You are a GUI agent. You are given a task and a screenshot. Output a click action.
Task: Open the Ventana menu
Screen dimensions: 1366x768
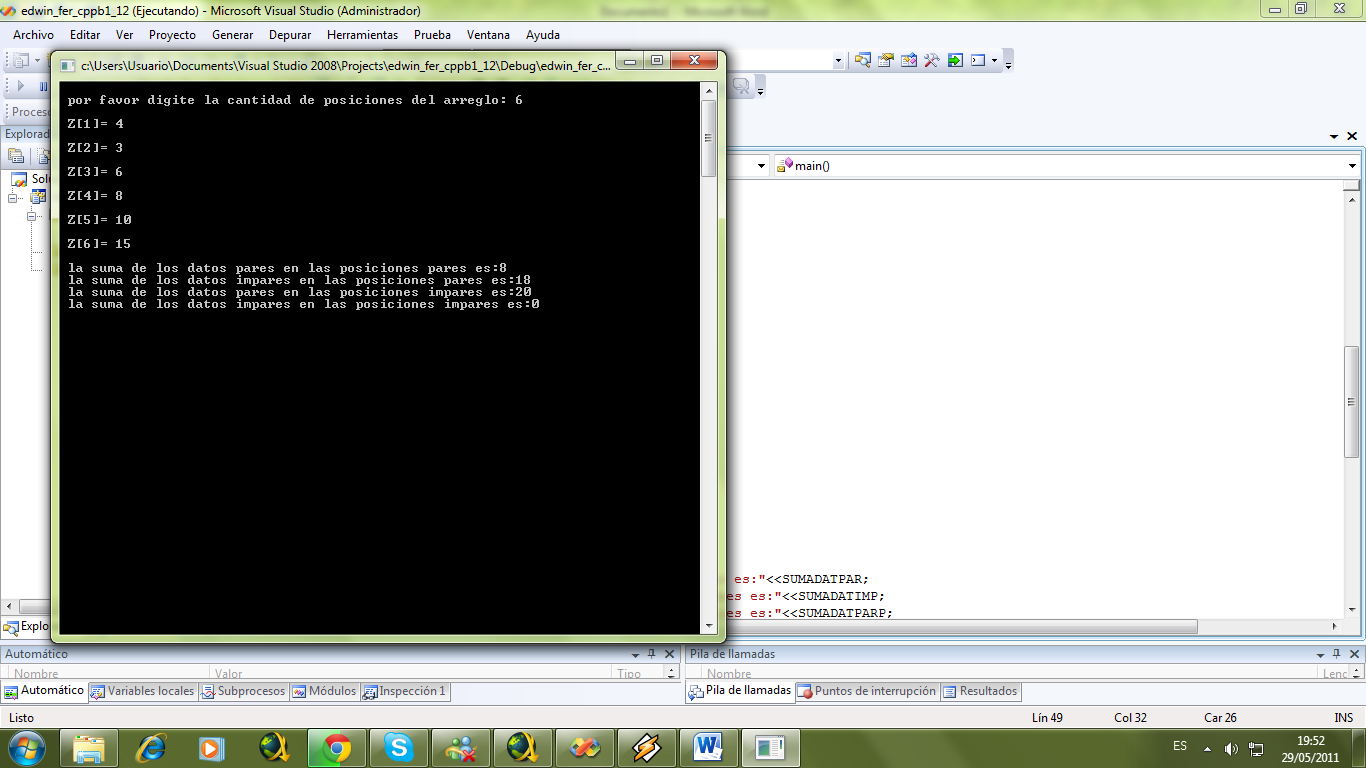[488, 35]
